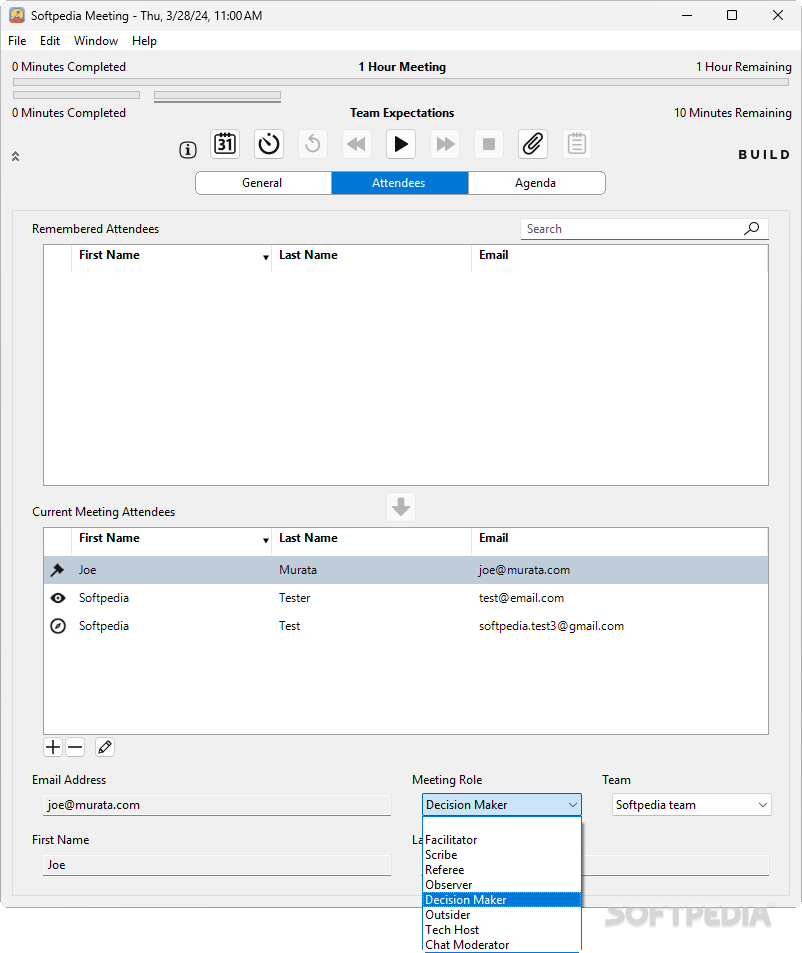Click the second agenda item progress bar
This screenshot has height=953, width=802.
tap(218, 95)
